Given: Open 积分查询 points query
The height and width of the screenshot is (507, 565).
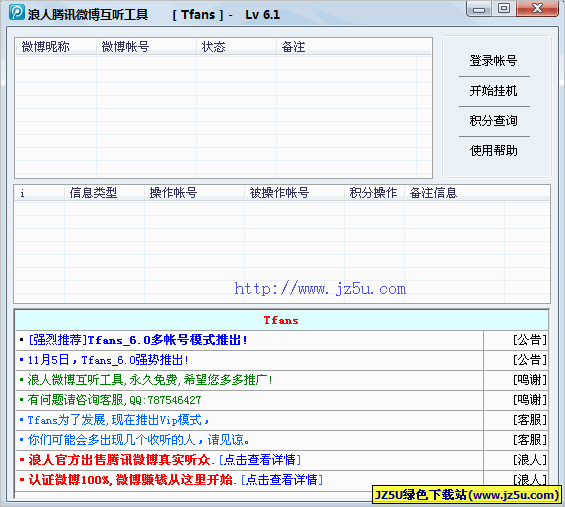Looking at the screenshot, I should coord(493,121).
